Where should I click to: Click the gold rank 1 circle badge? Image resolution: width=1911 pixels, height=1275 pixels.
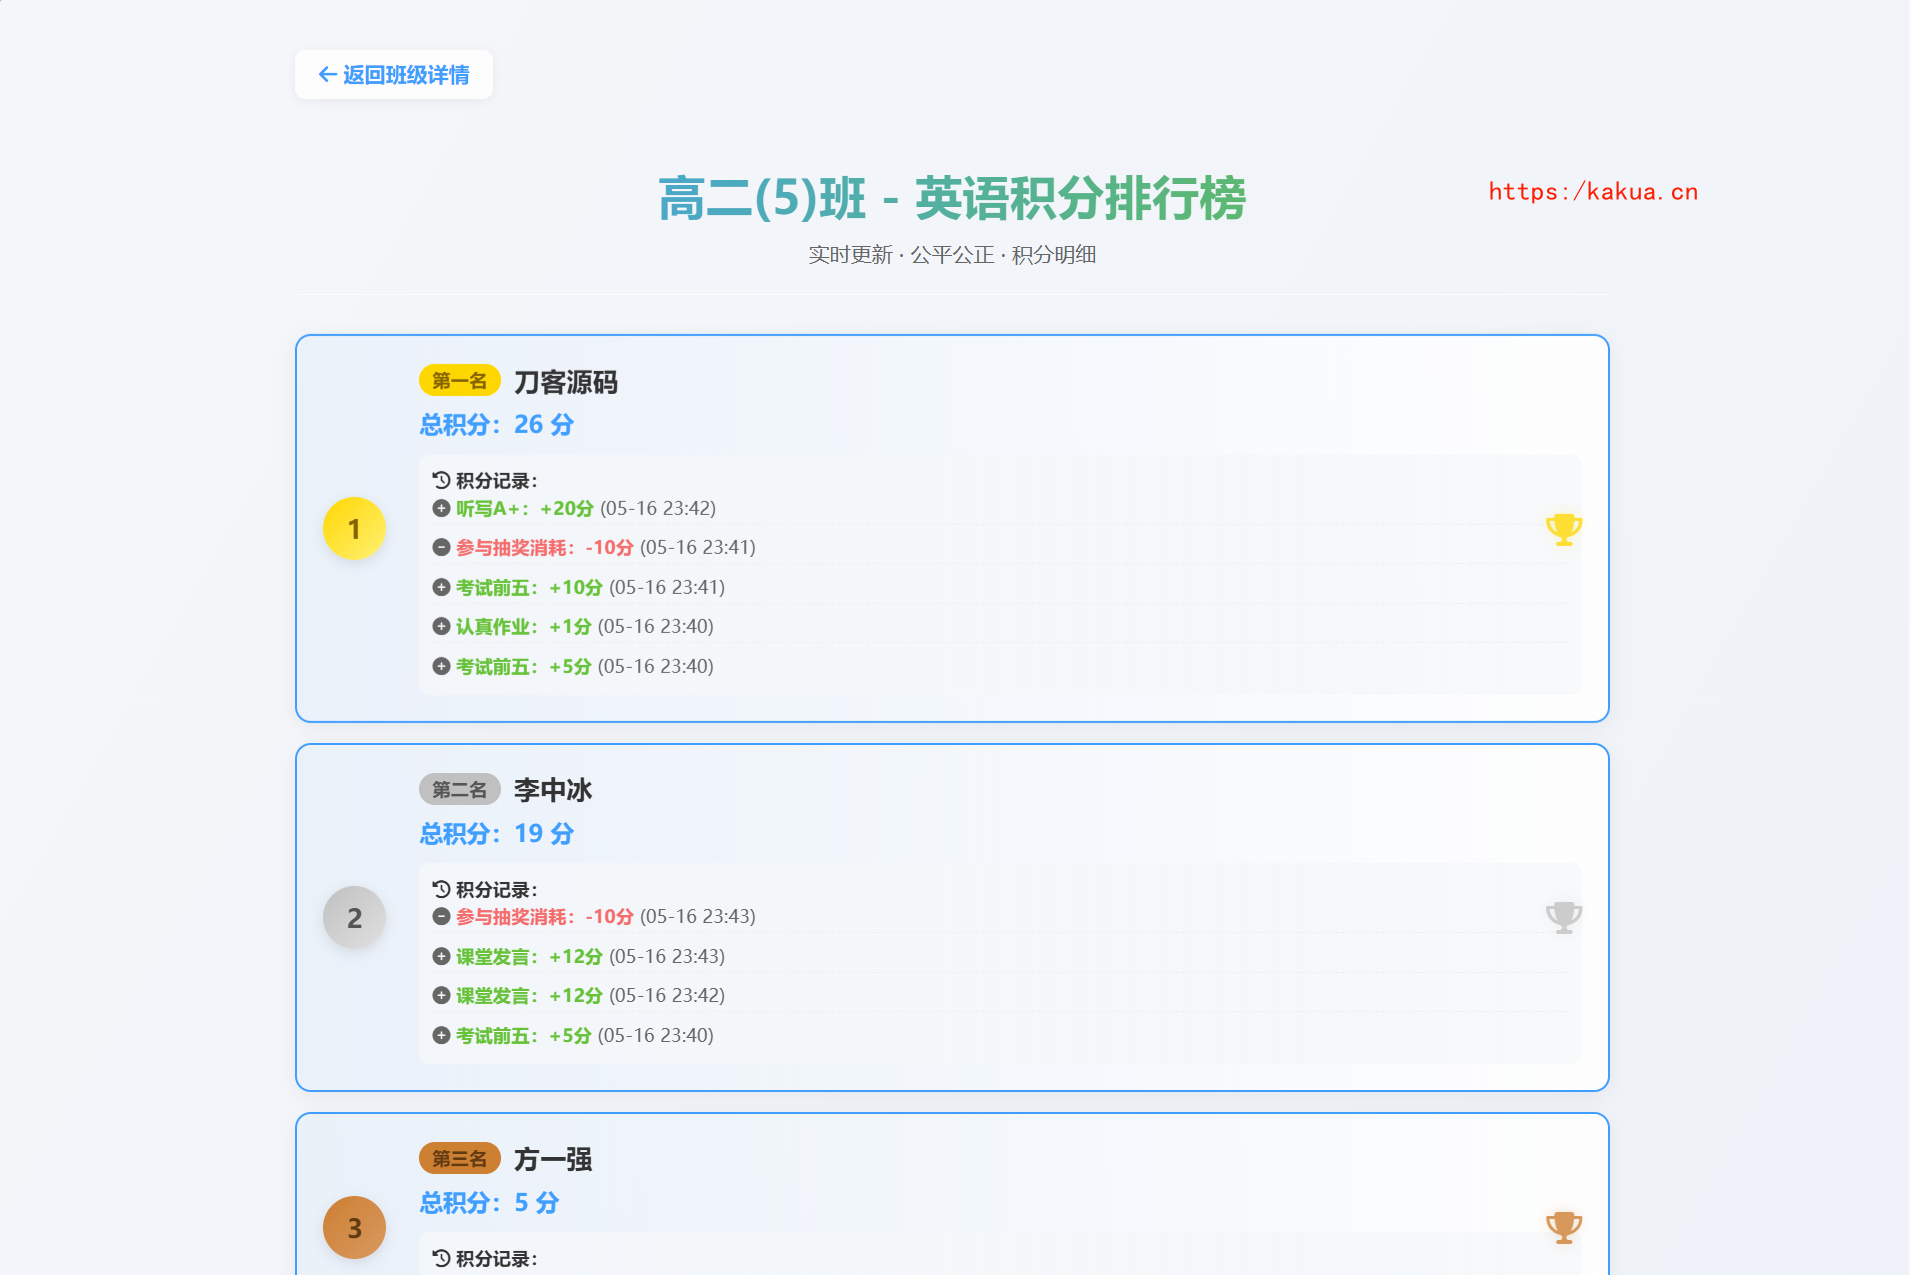354,528
